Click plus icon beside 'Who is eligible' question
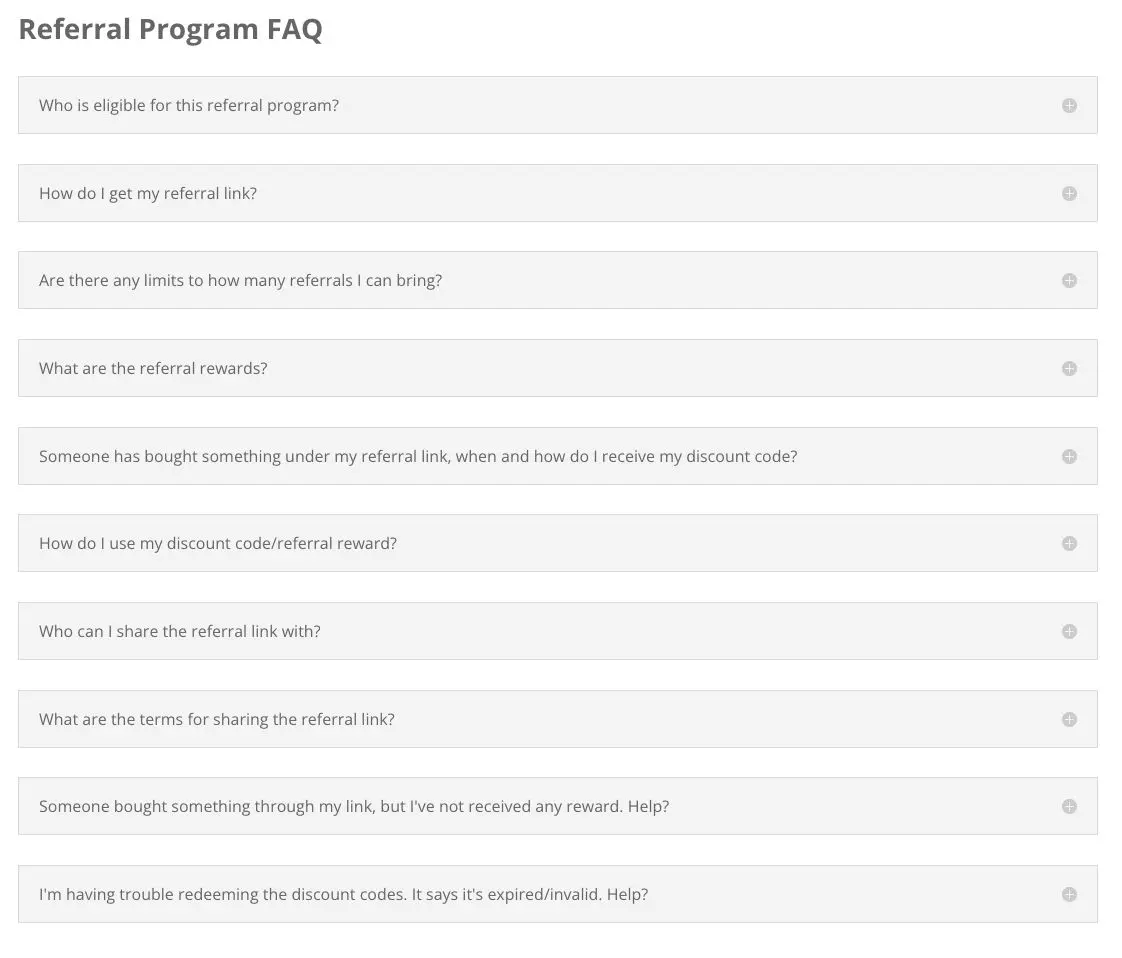Screen dimensions: 1122x958 (x=1069, y=105)
